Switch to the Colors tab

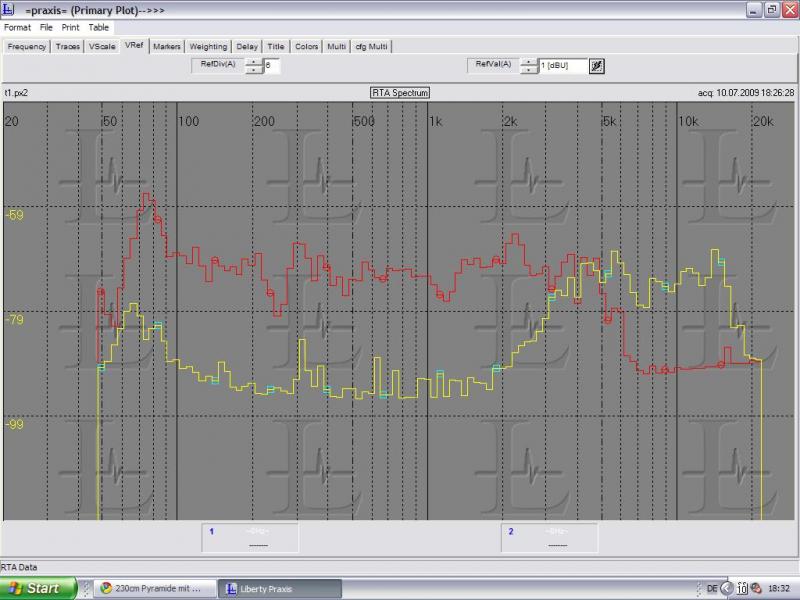click(306, 47)
